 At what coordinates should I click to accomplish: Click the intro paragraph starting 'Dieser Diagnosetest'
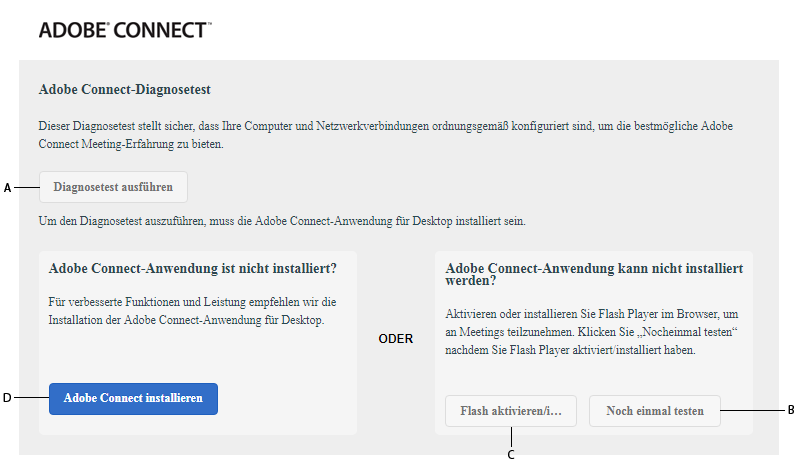(385, 136)
